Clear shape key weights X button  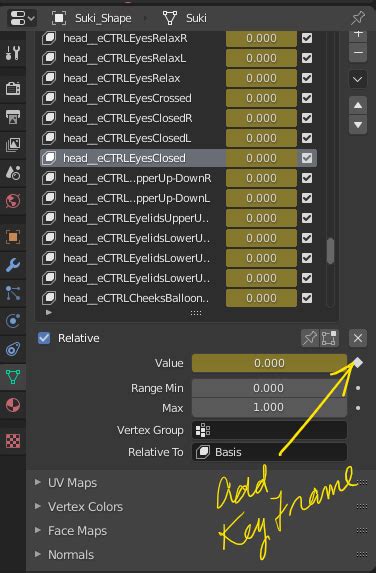[x=358, y=338]
